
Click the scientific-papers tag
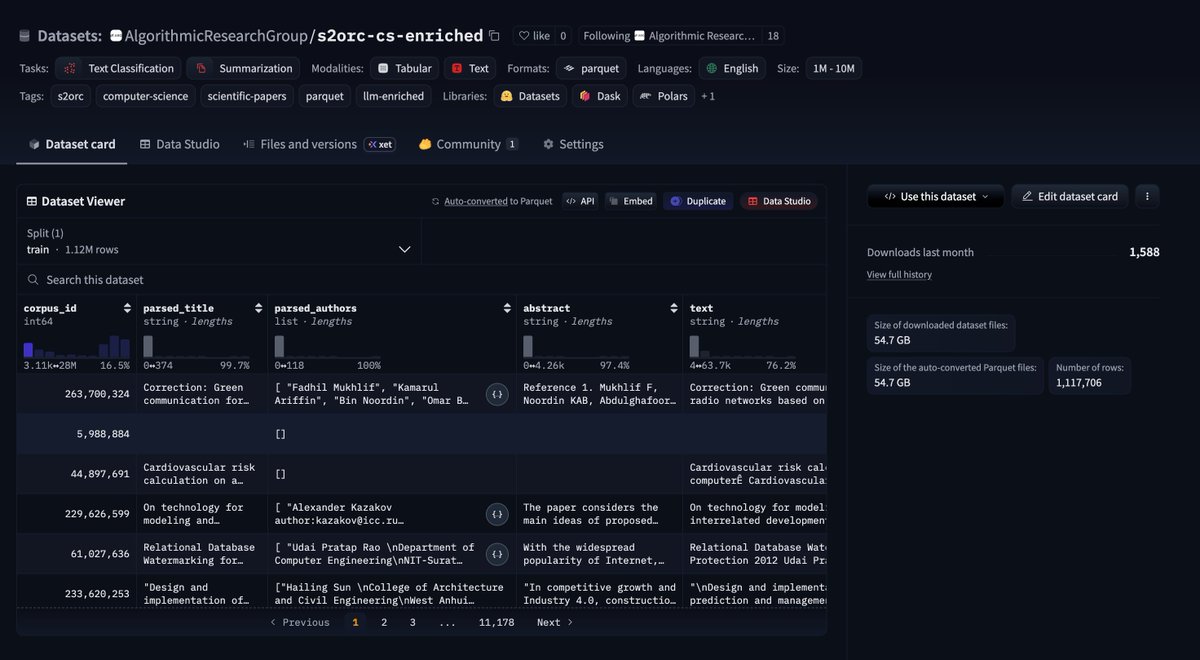coord(247,96)
